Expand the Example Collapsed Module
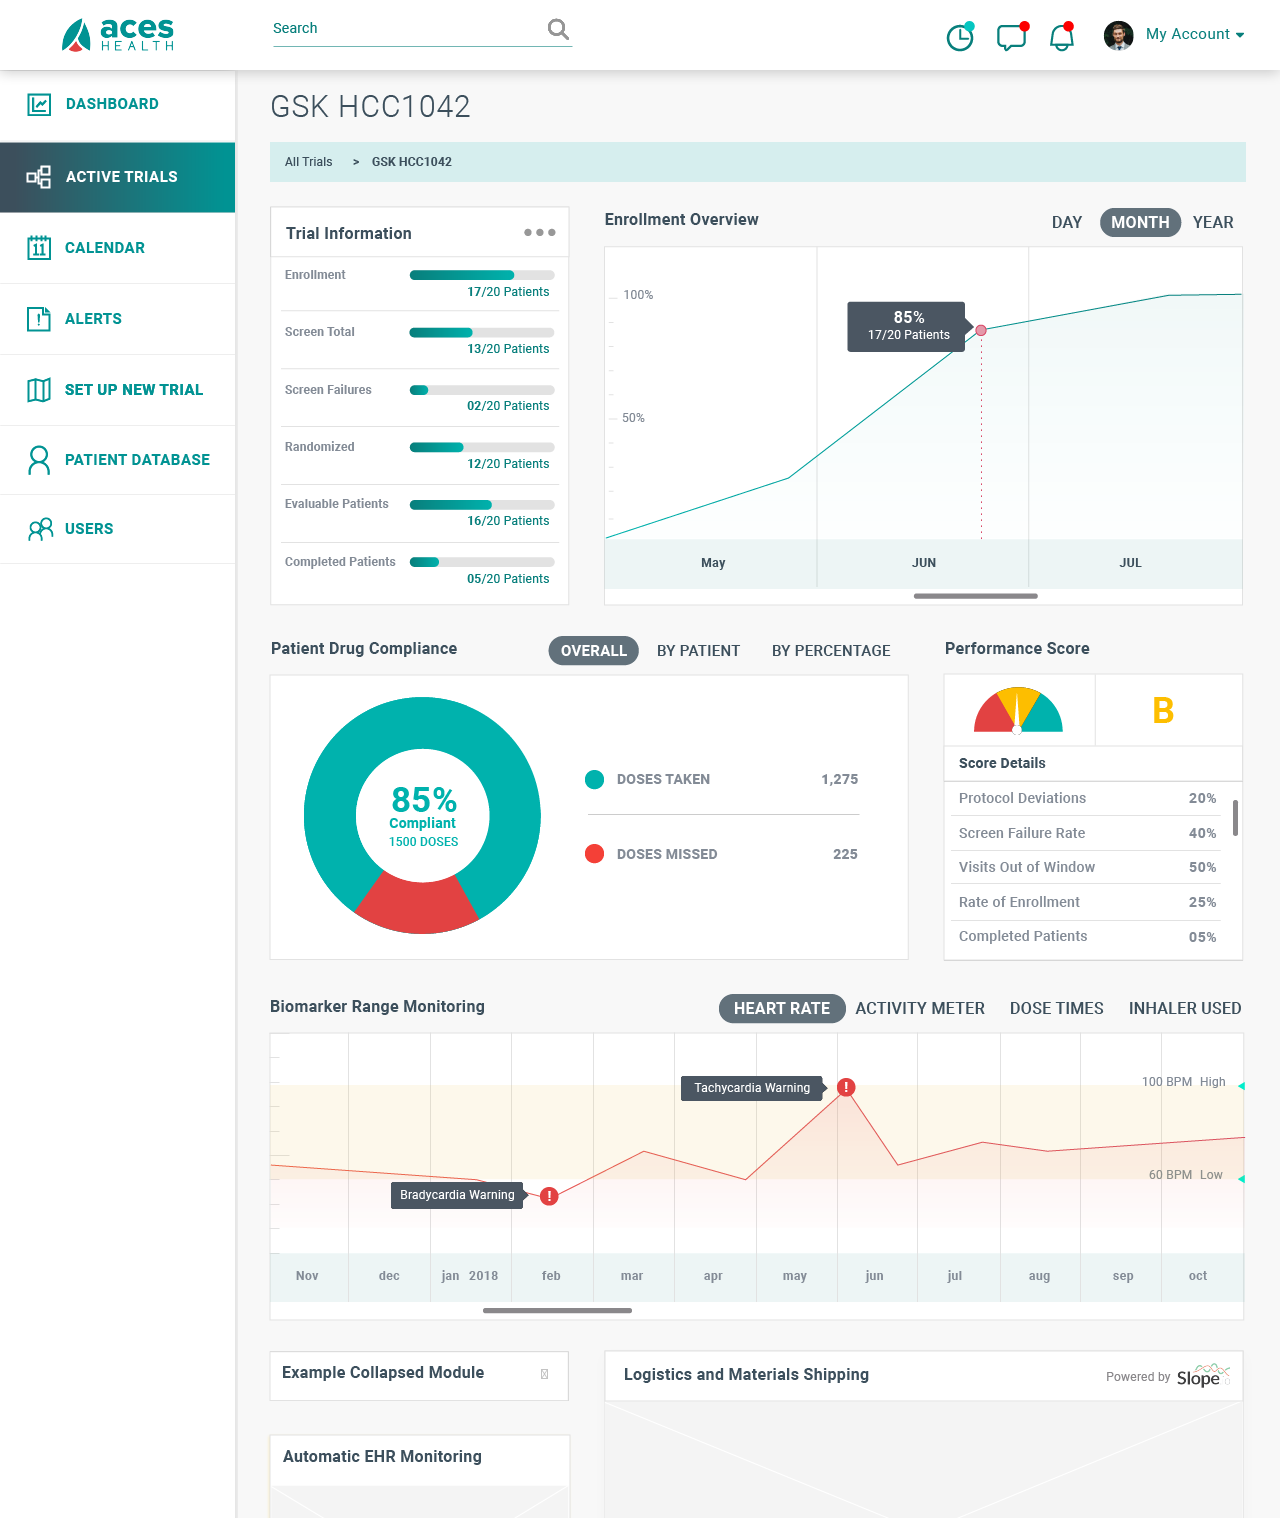The image size is (1280, 1518). (x=544, y=1374)
